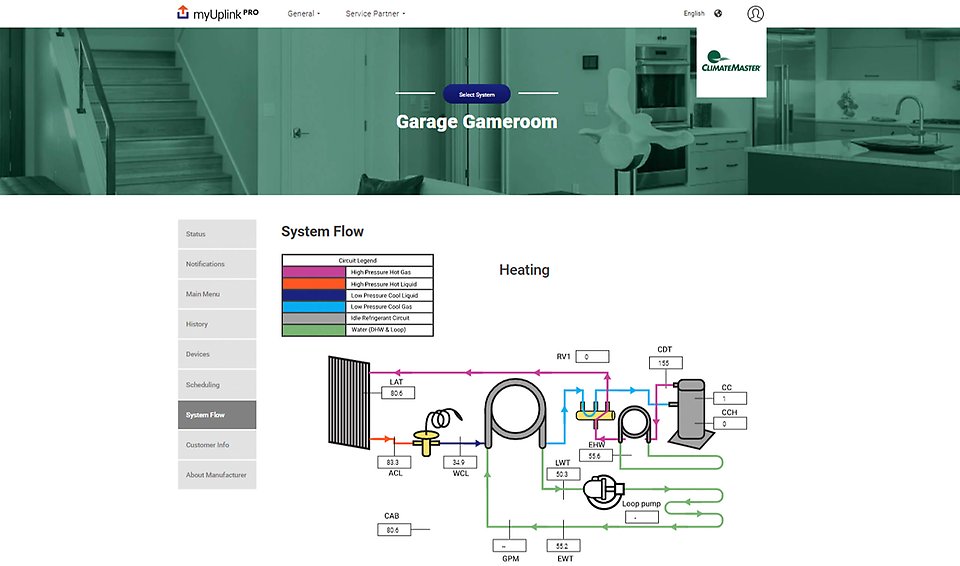Open the user profile icon

pos(755,14)
